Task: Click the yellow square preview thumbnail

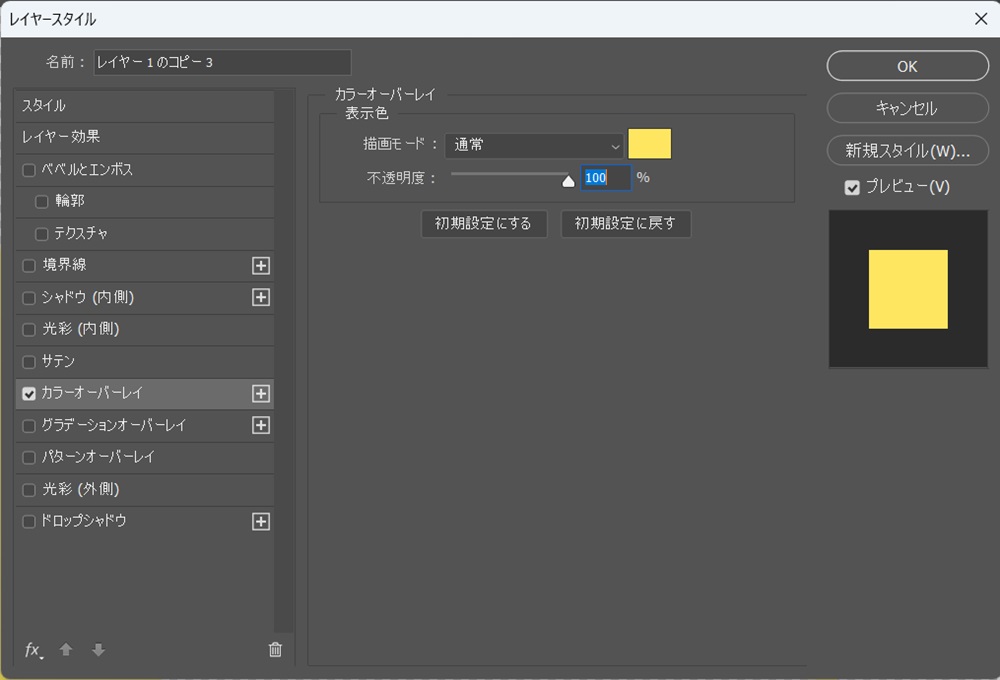Action: pyautogui.click(x=908, y=289)
